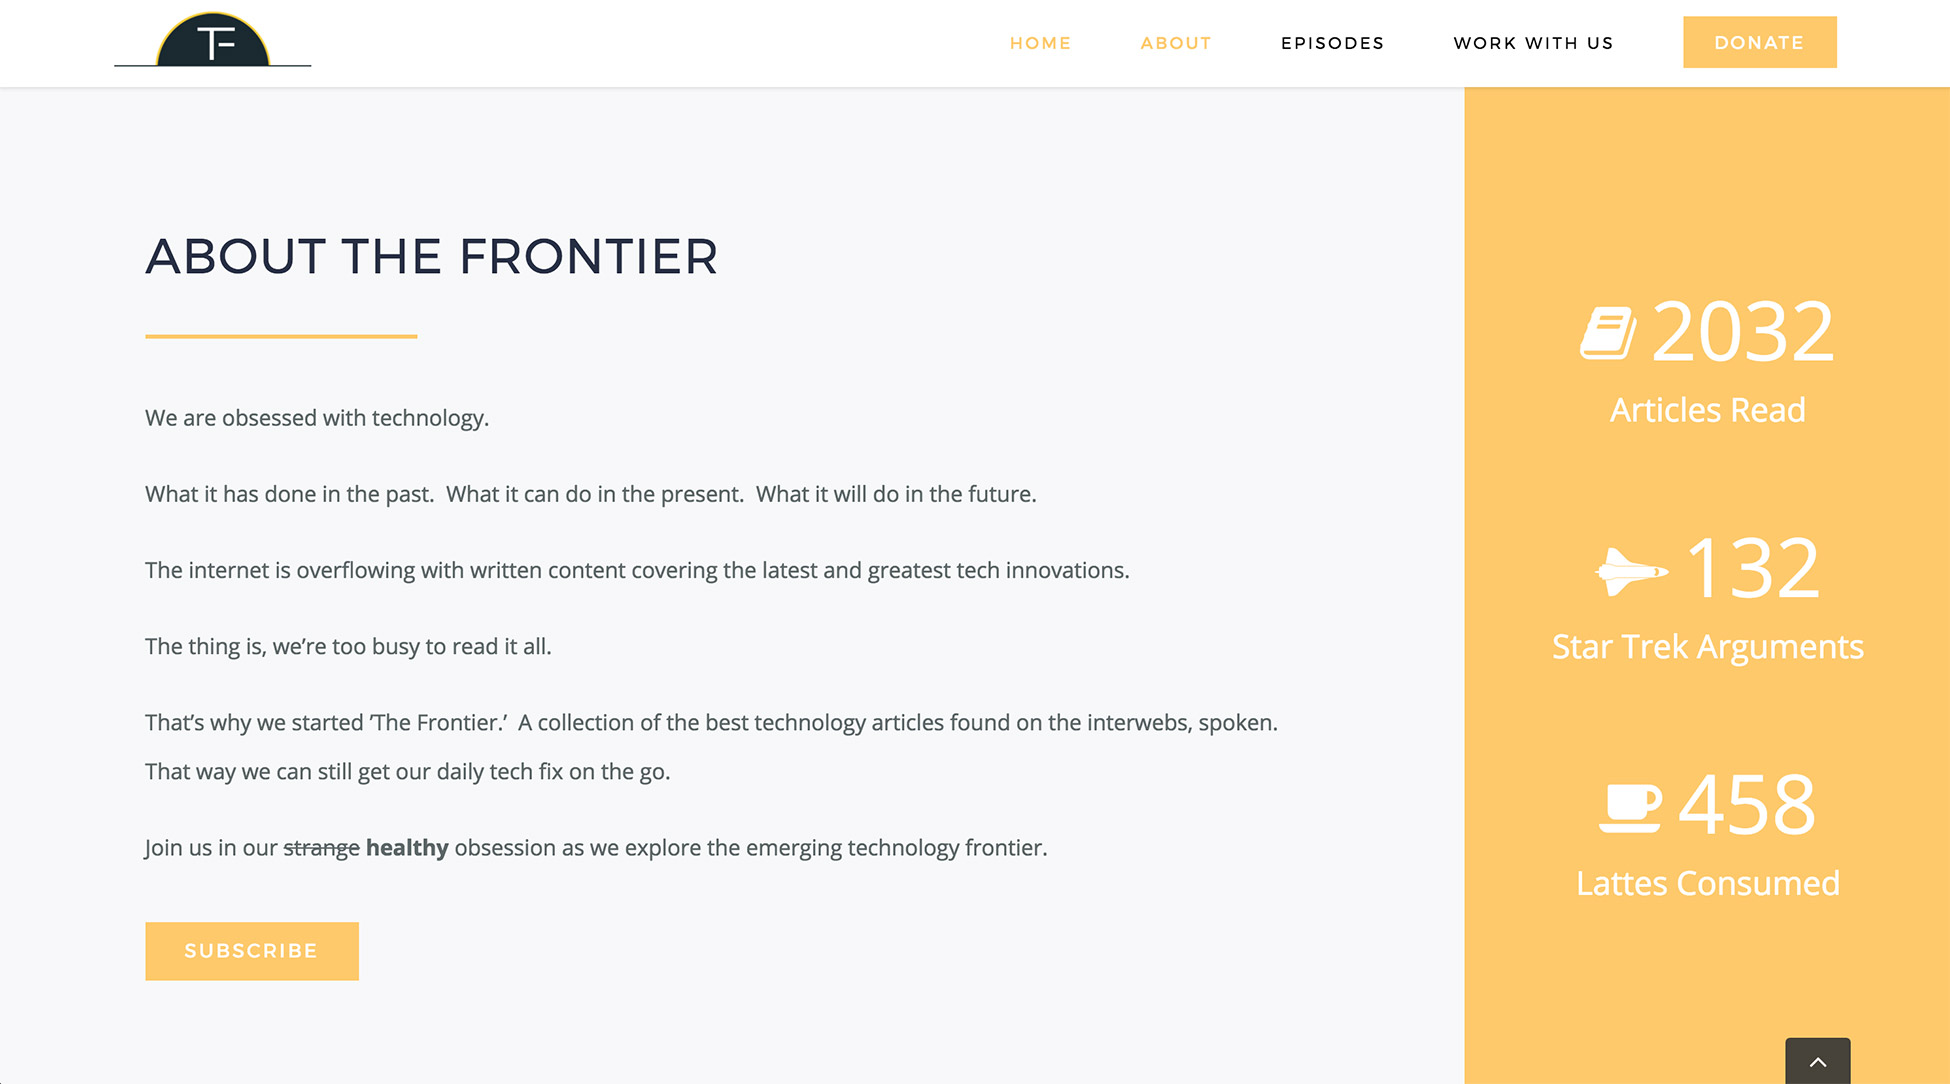
Task: Click the Lattes Consumed label
Action: pos(1708,884)
